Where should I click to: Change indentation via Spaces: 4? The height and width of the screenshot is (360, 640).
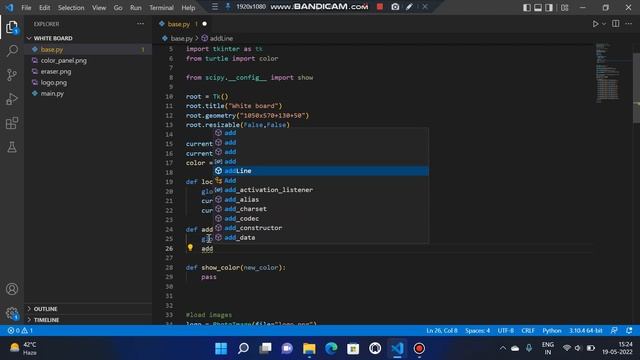point(477,331)
